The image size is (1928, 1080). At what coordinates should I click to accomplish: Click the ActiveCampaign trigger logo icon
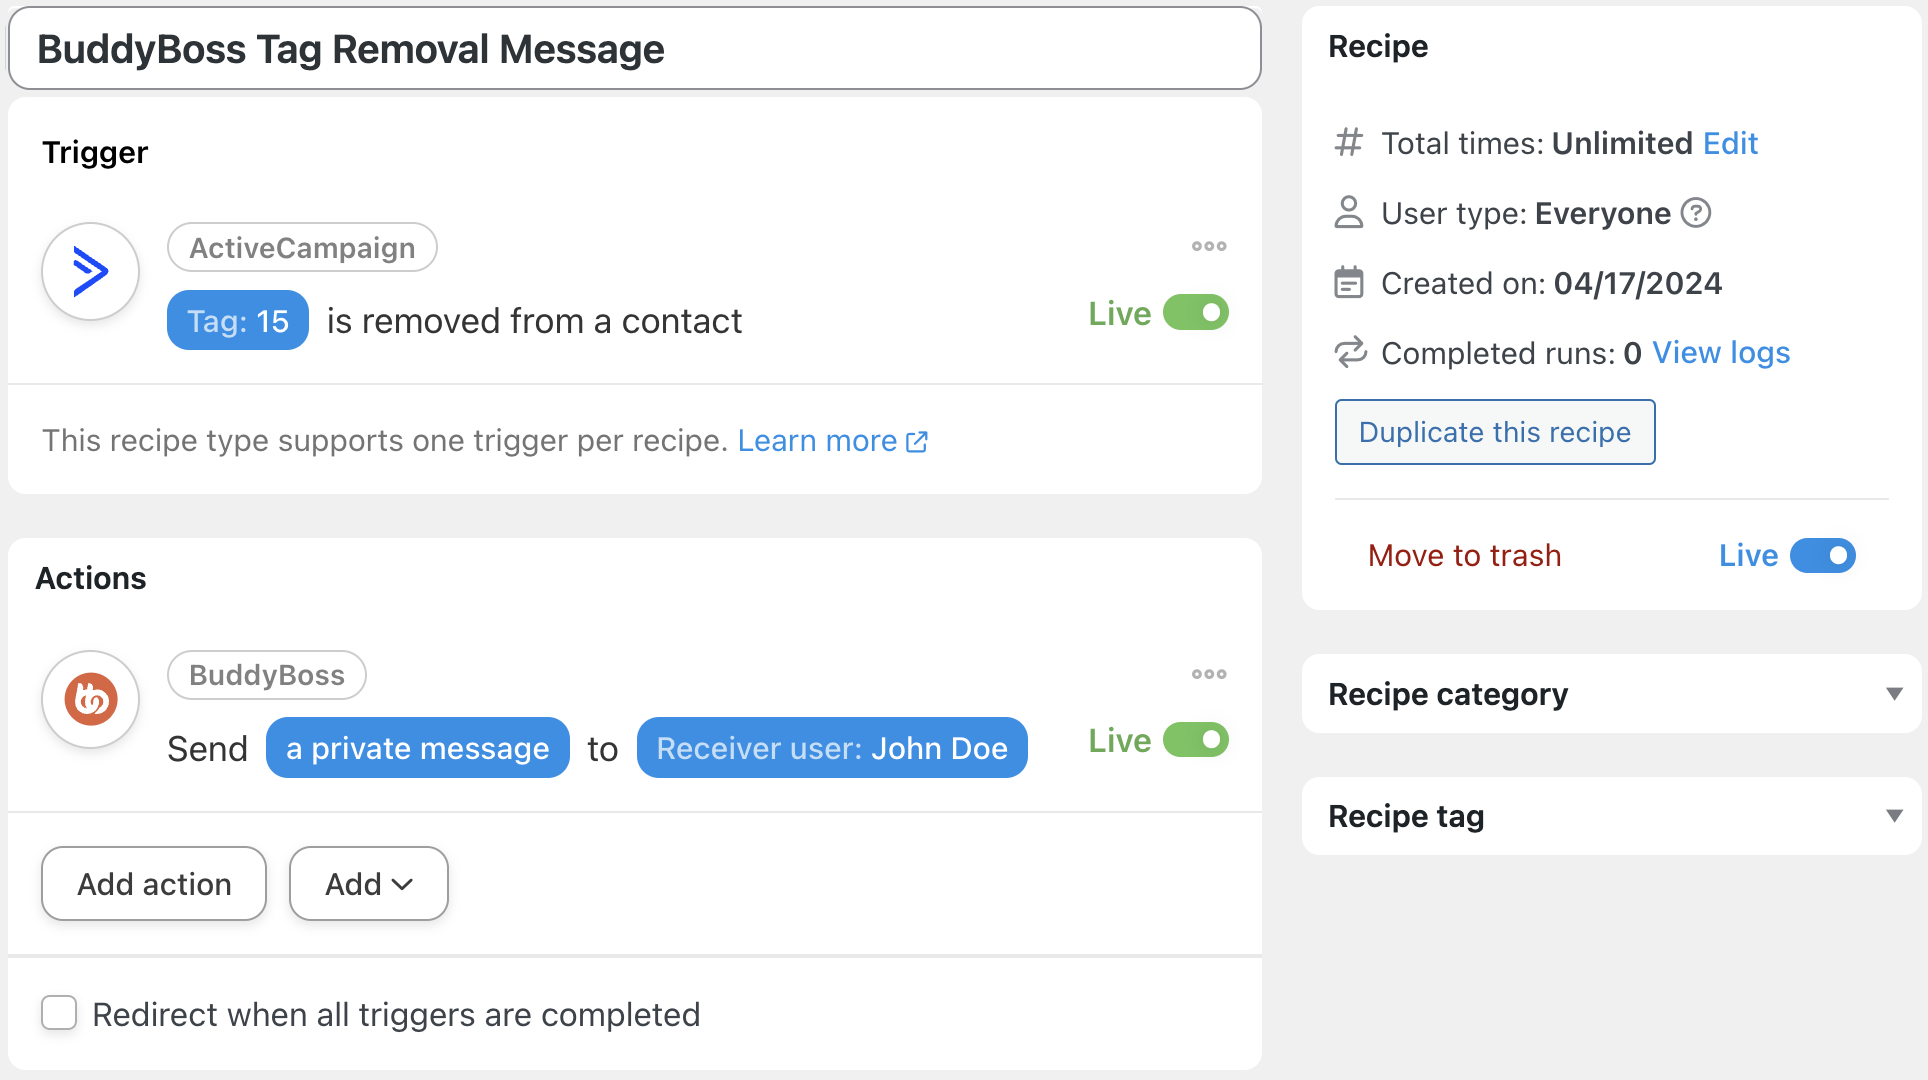coord(90,271)
